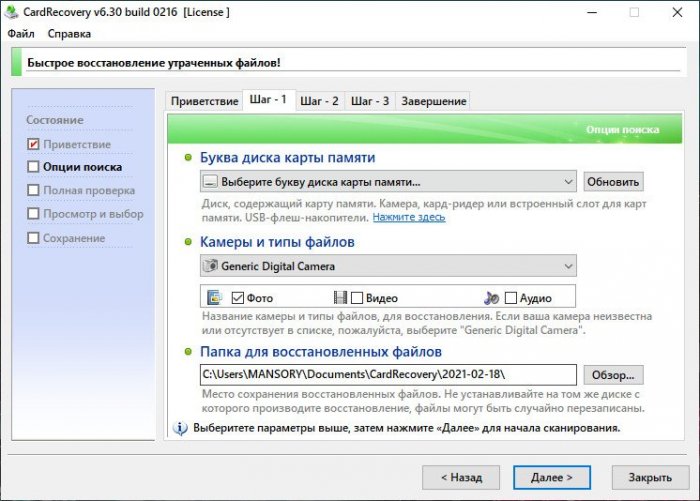This screenshot has width=700, height=501.
Task: Click the drive icon in the disk letter dropdown
Action: [x=210, y=182]
